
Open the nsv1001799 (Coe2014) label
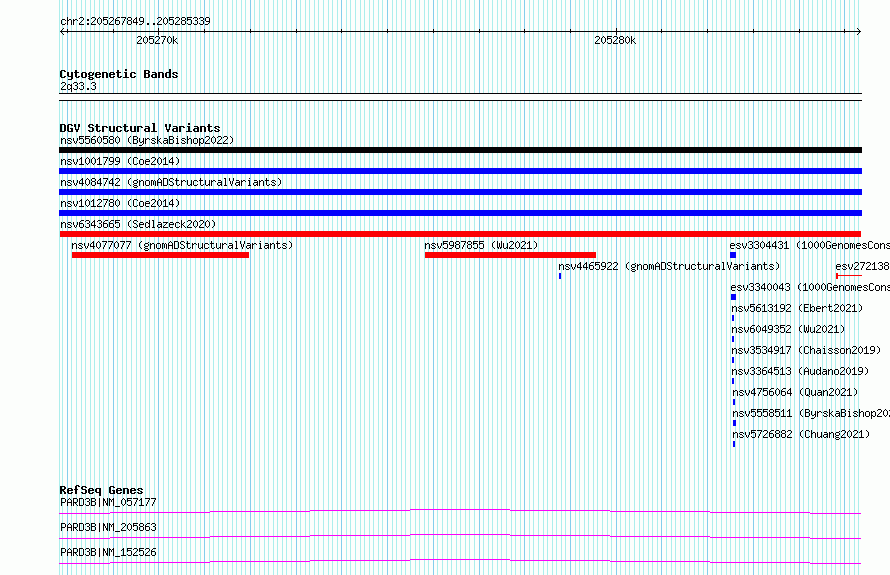point(120,161)
